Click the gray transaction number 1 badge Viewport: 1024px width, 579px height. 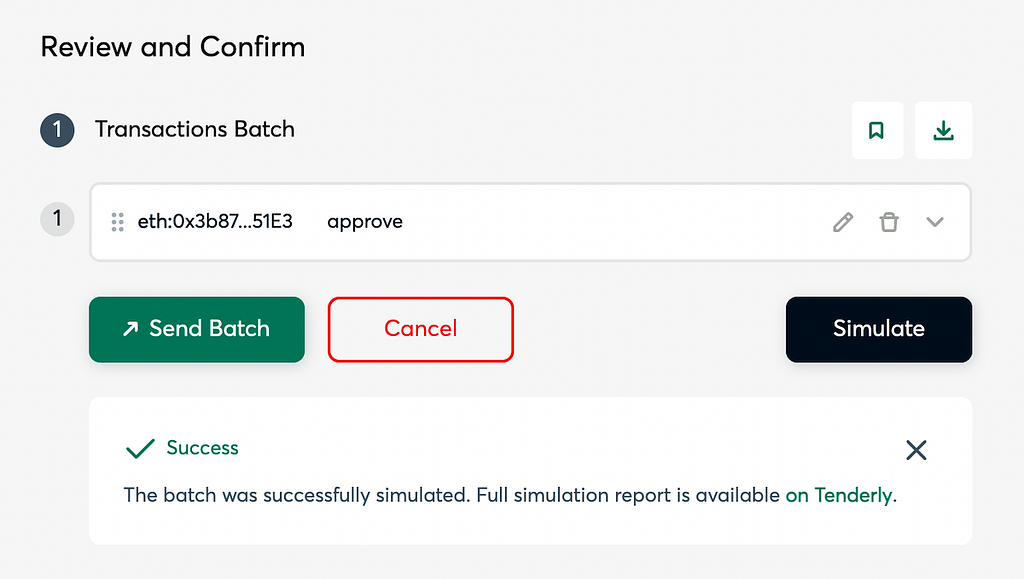57,219
